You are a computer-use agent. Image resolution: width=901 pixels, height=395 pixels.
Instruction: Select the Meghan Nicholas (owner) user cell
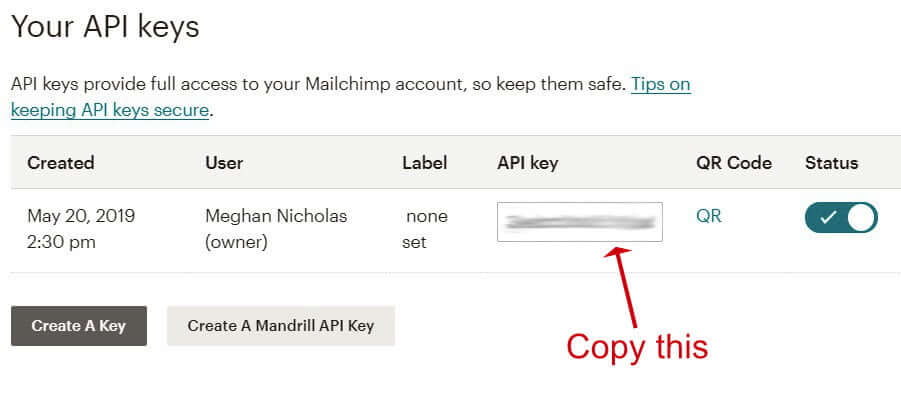coord(276,229)
